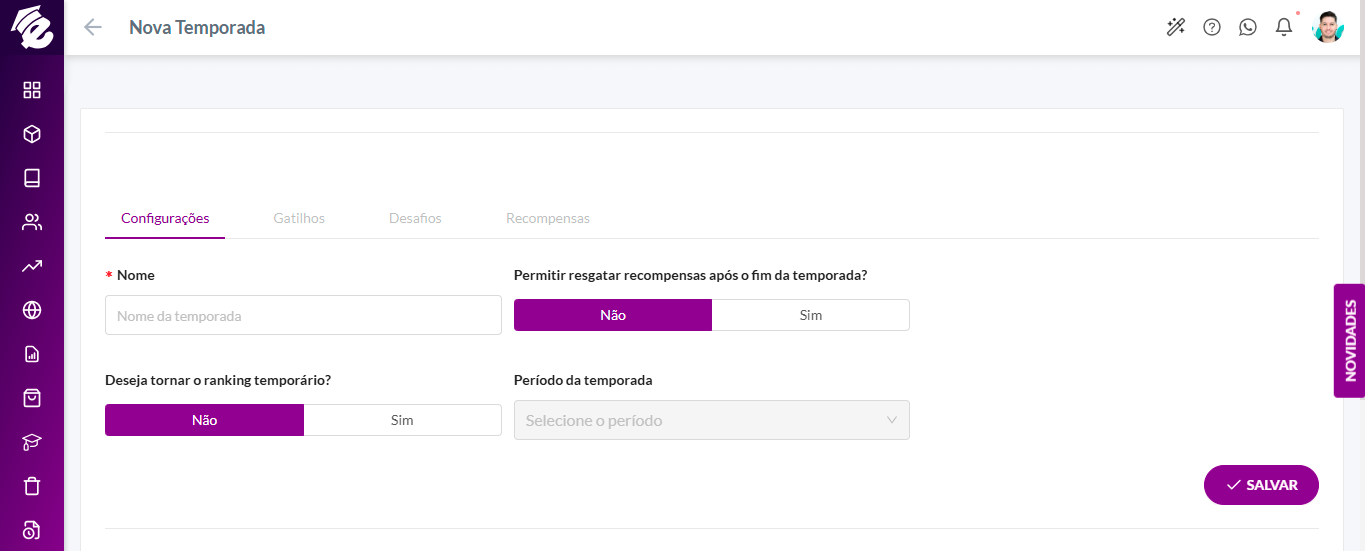Open the globe icon in sidebar
This screenshot has height=551, width=1365.
pos(32,310)
